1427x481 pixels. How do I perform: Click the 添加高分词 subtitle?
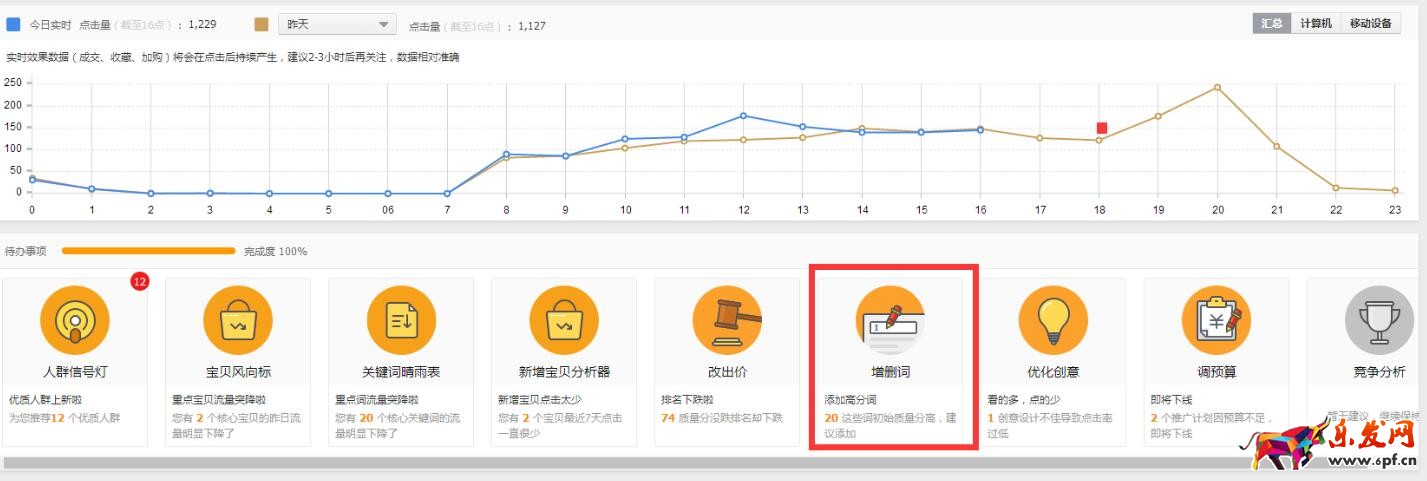(x=850, y=400)
